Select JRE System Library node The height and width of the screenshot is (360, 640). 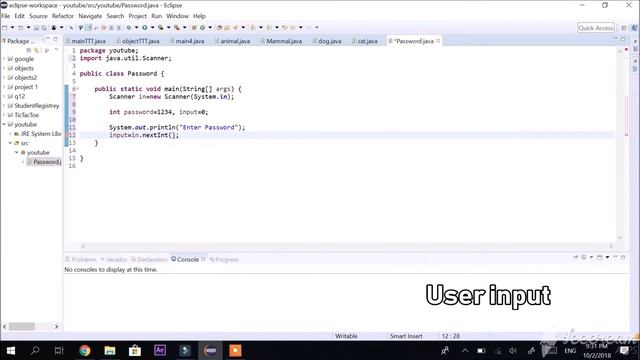pos(38,134)
